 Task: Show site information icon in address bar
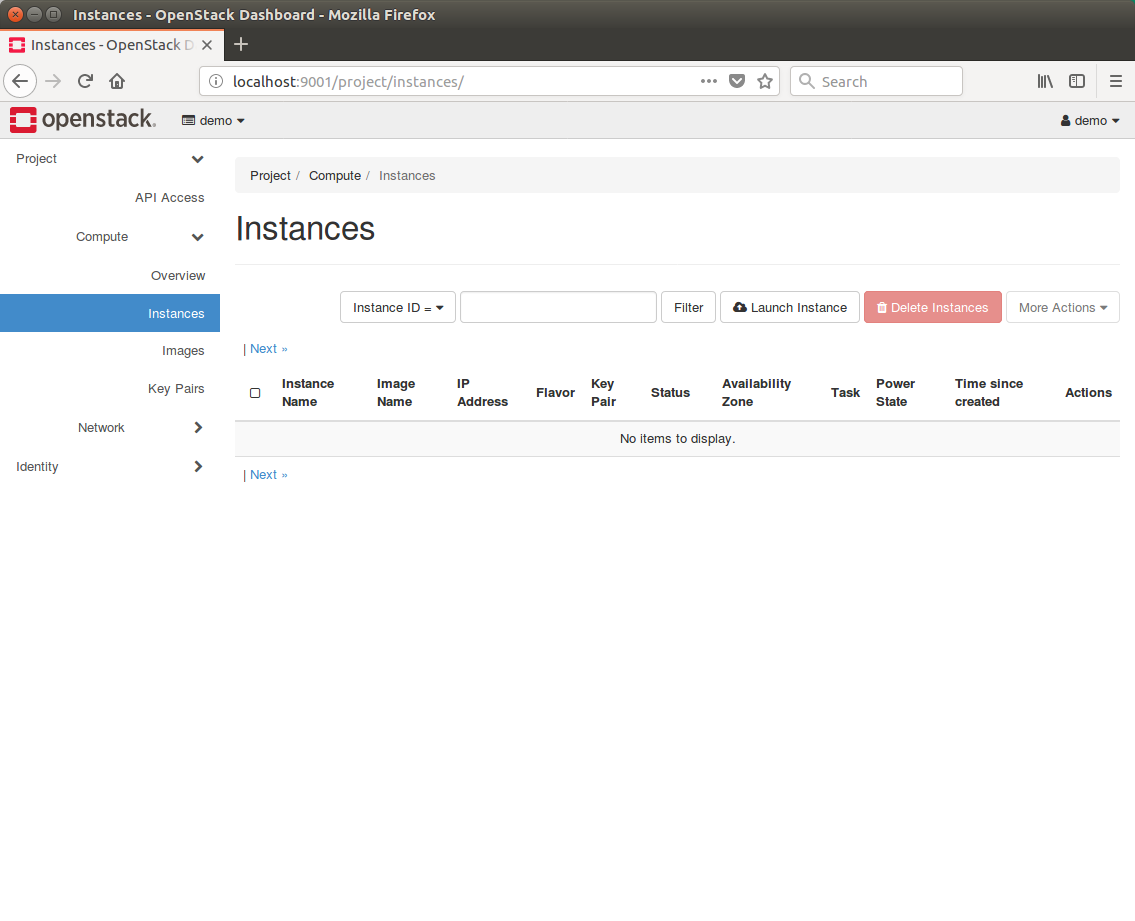pos(216,81)
